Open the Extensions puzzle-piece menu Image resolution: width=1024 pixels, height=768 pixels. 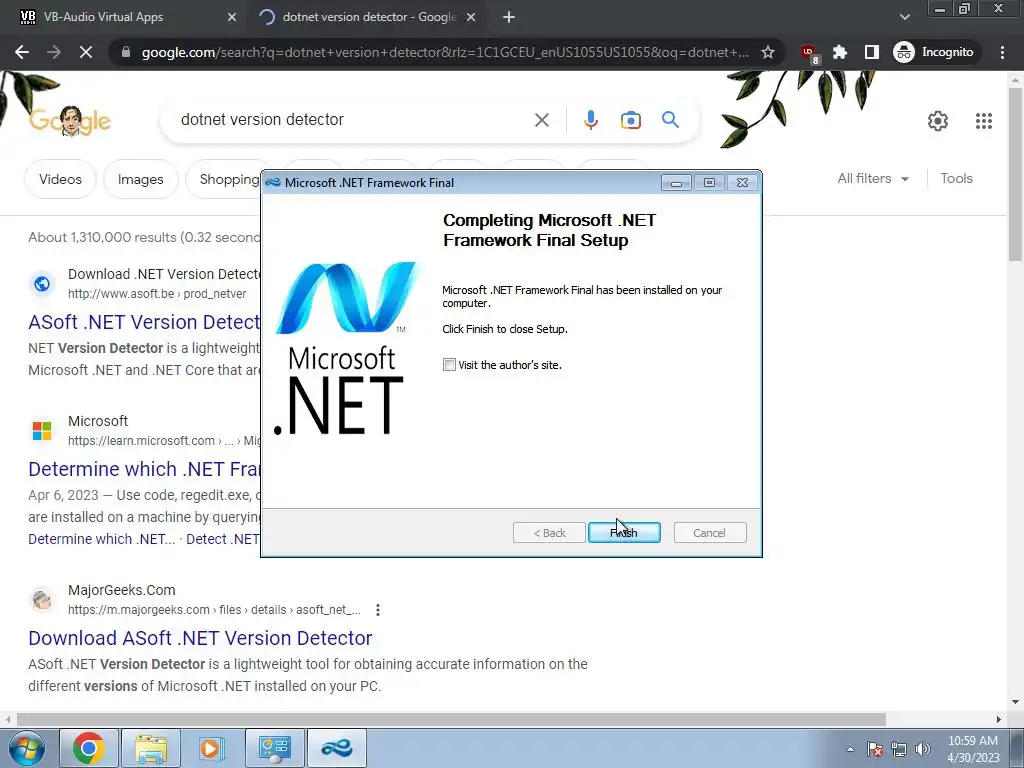[840, 52]
